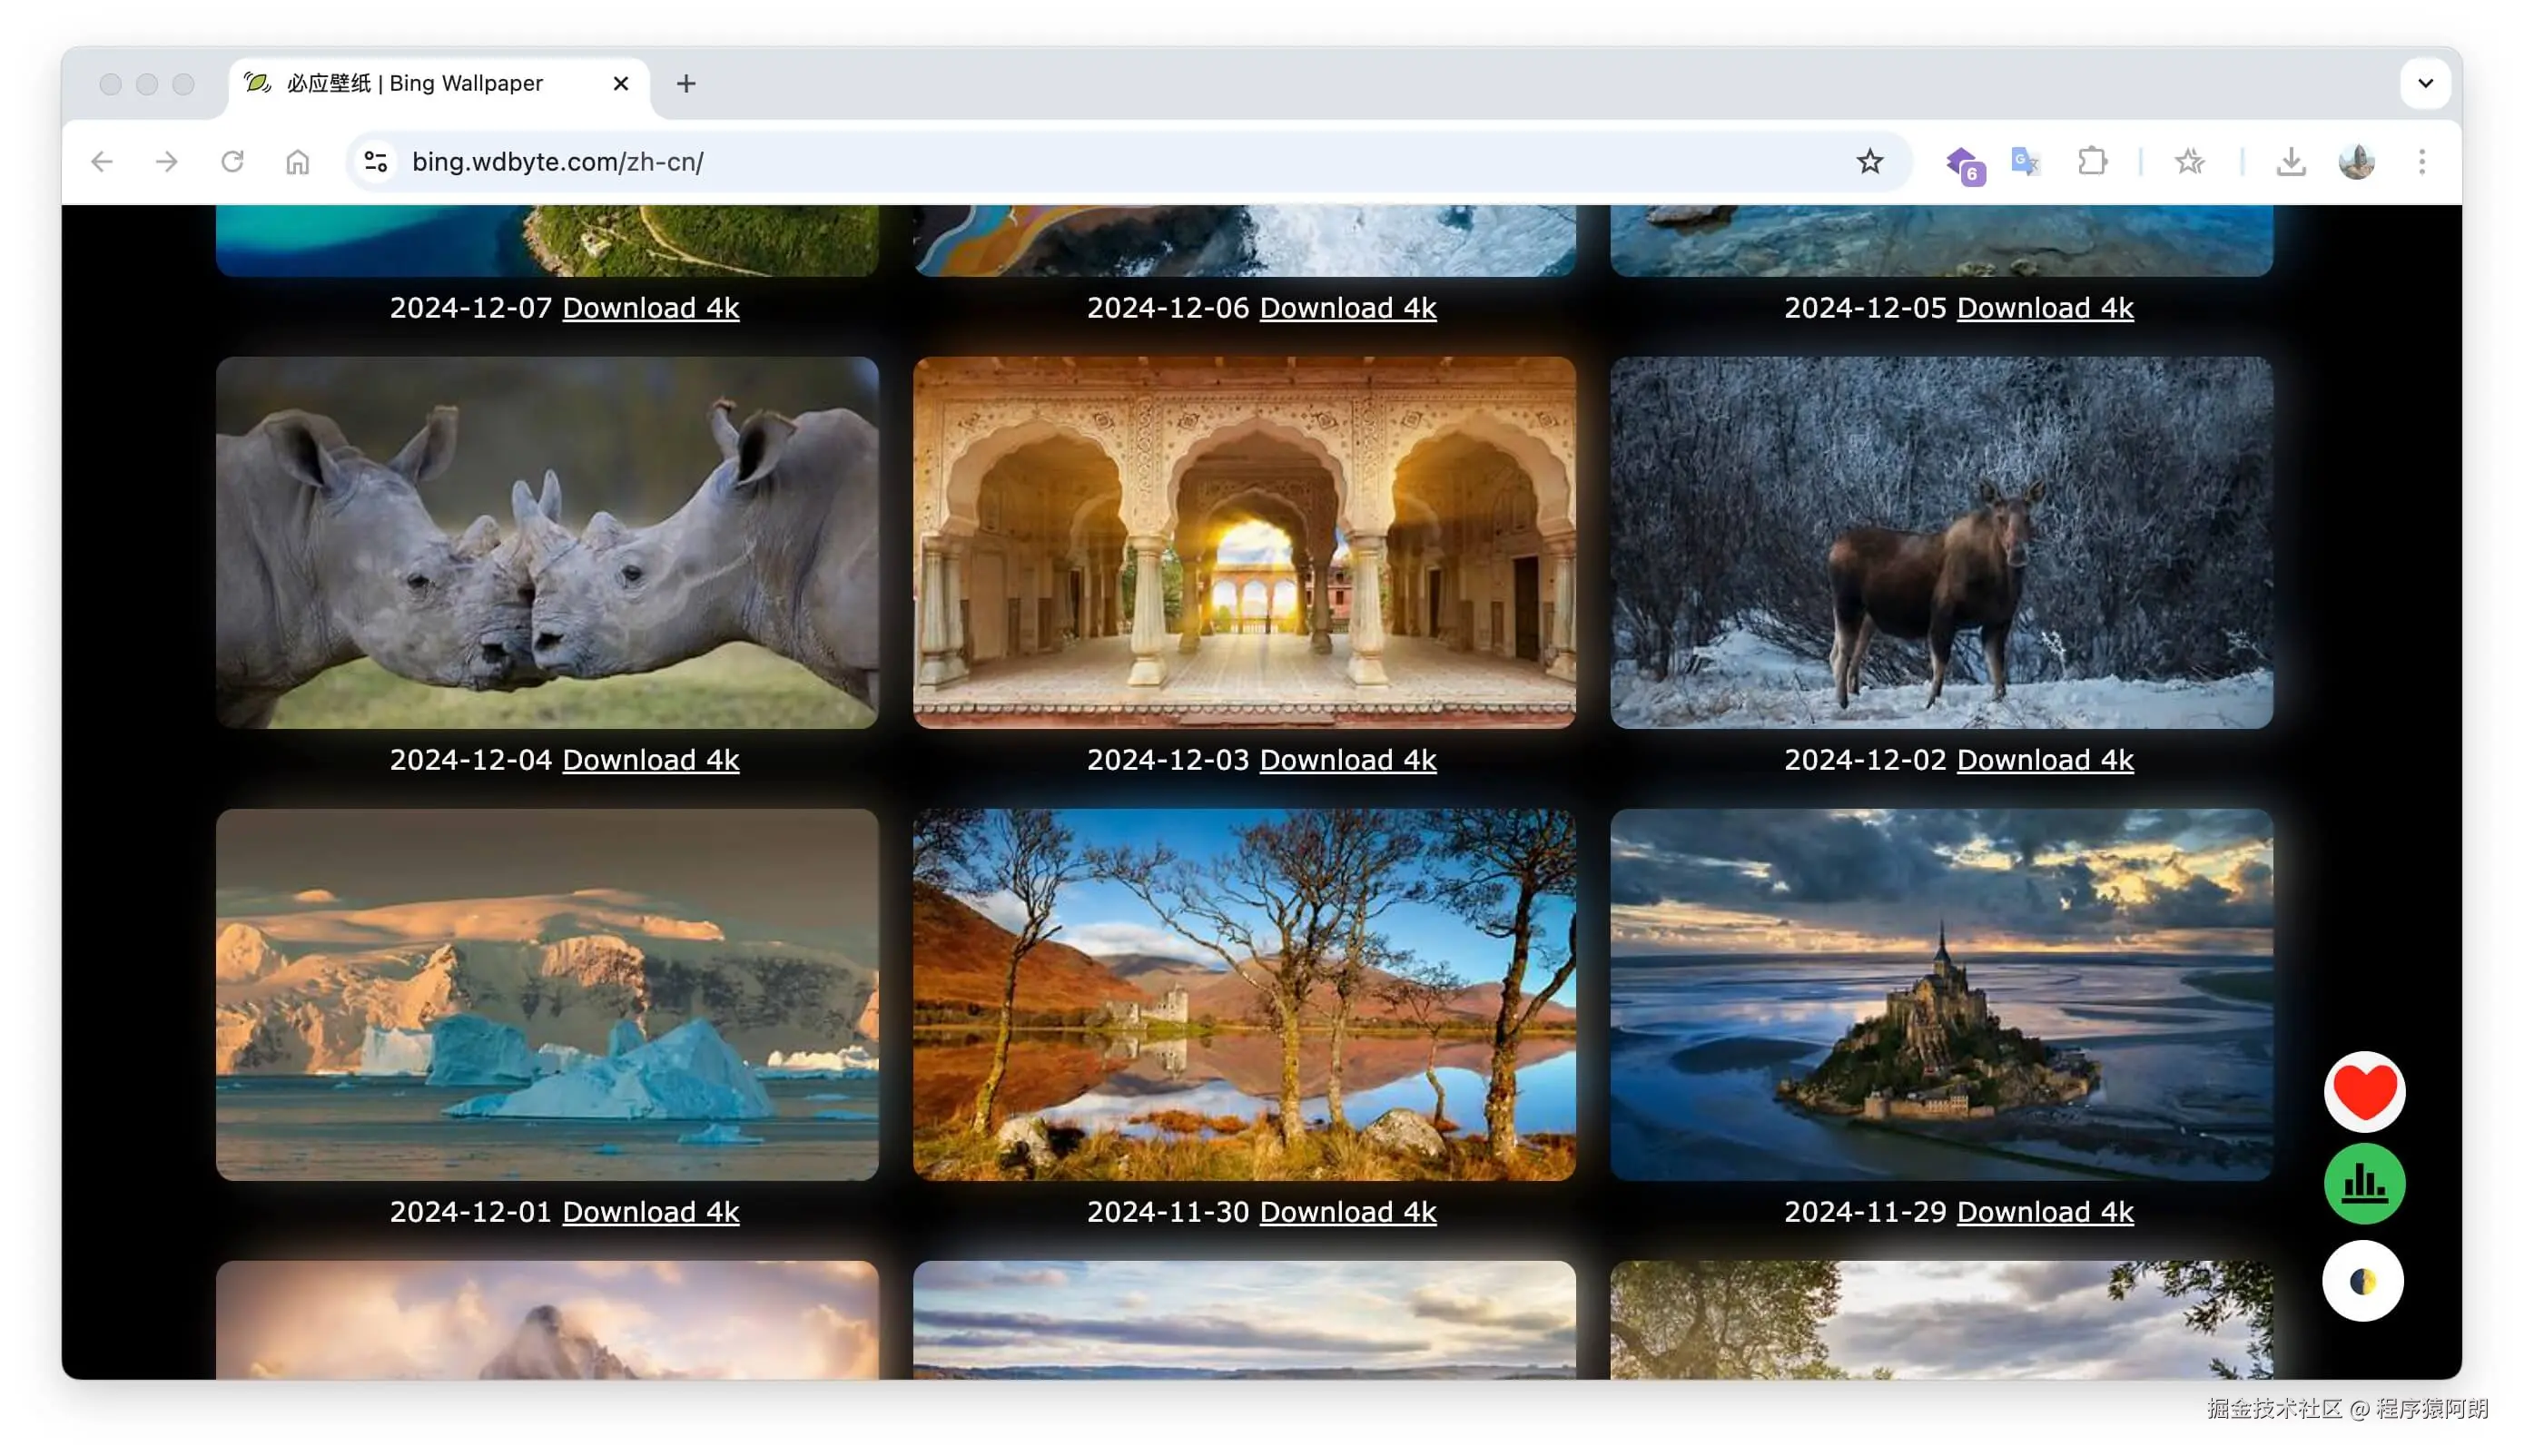
Task: Select the Bing Wallpaper tab
Action: point(415,84)
